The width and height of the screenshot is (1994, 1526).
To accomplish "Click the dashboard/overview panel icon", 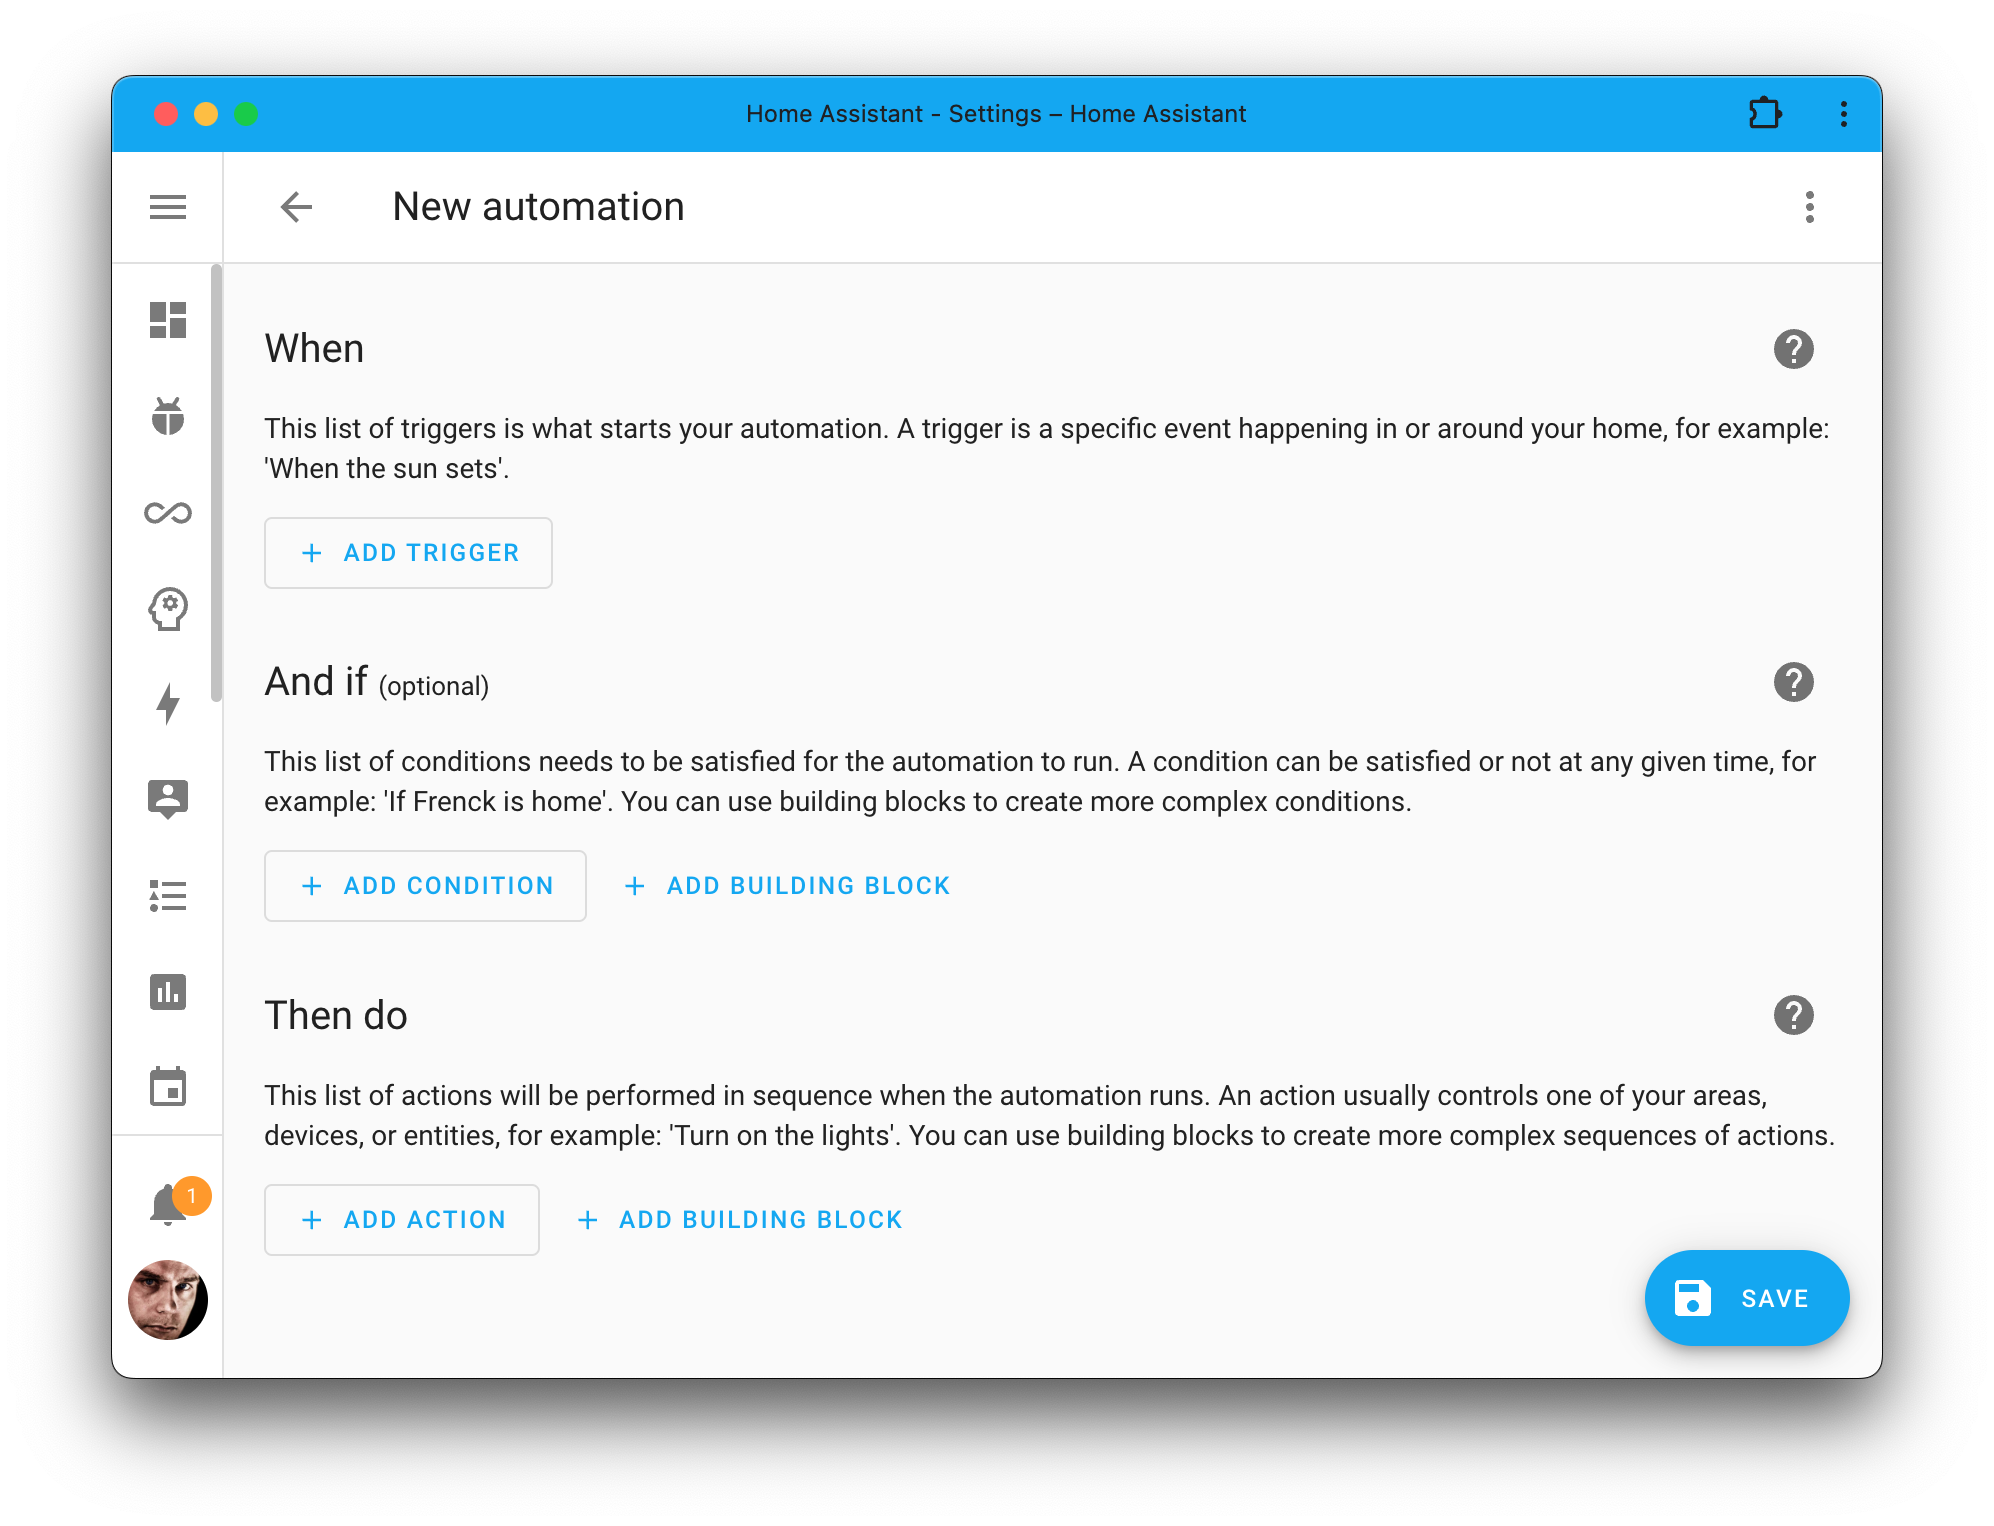I will click(167, 319).
